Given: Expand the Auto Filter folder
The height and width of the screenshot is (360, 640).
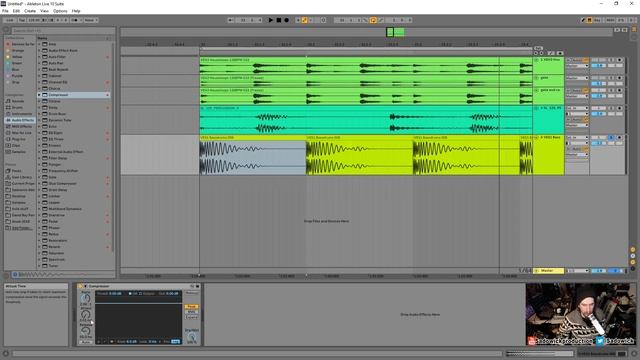Looking at the screenshot, I should pyautogui.click(x=40, y=57).
